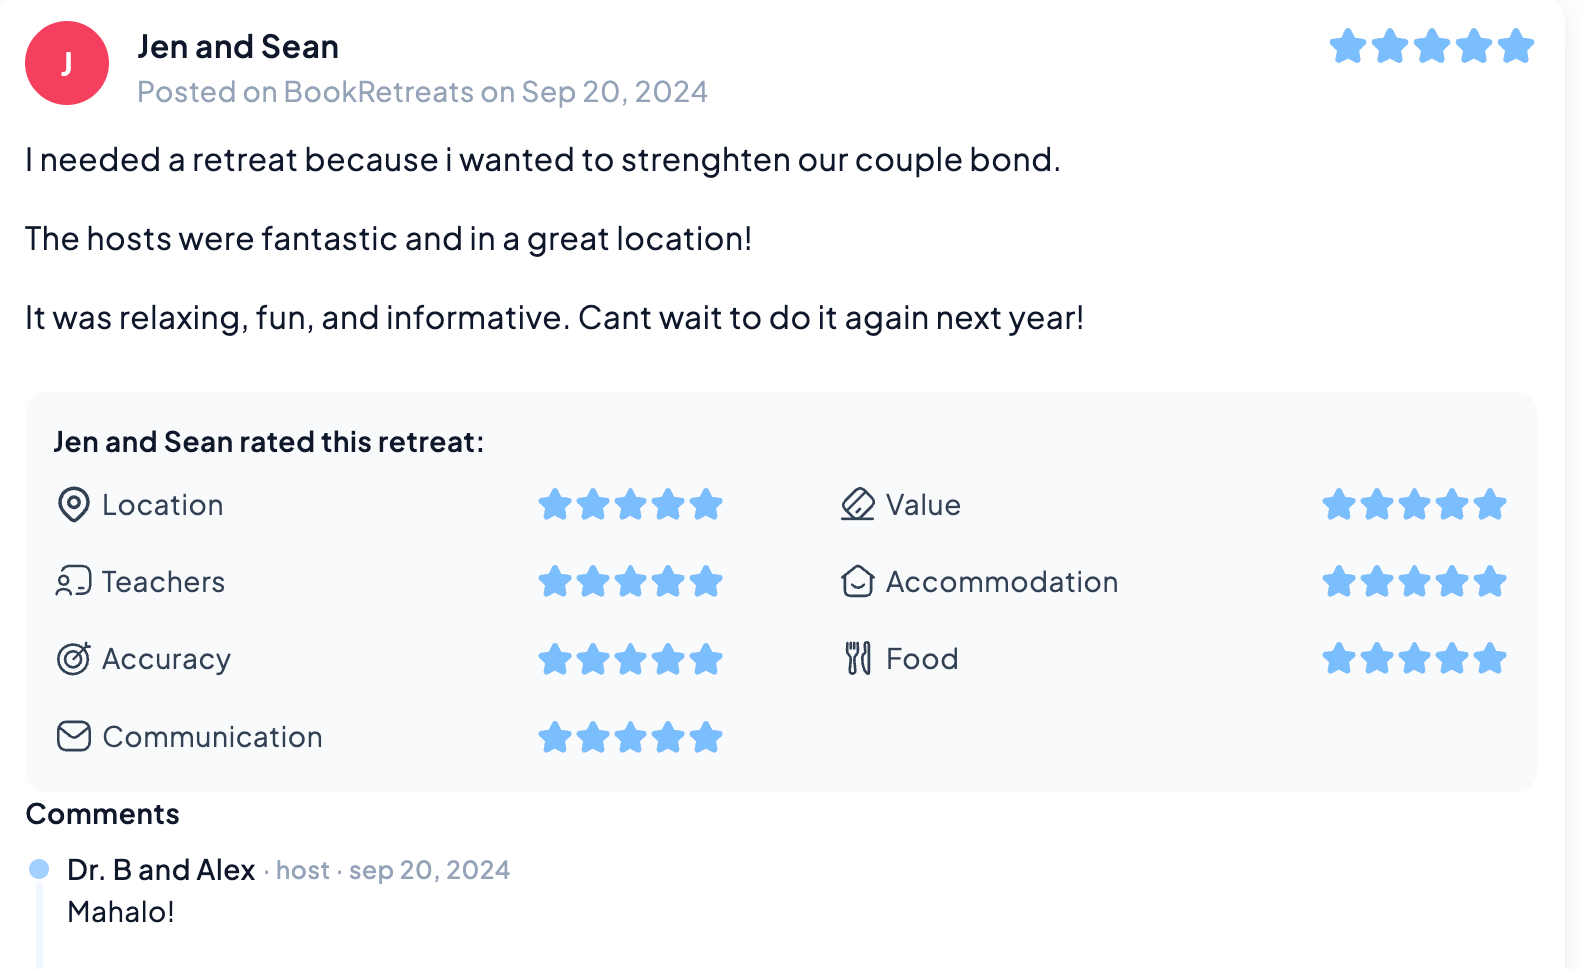Click the host name Dr. B and Alex
Viewport: 1582px width, 969px height.
pos(161,870)
